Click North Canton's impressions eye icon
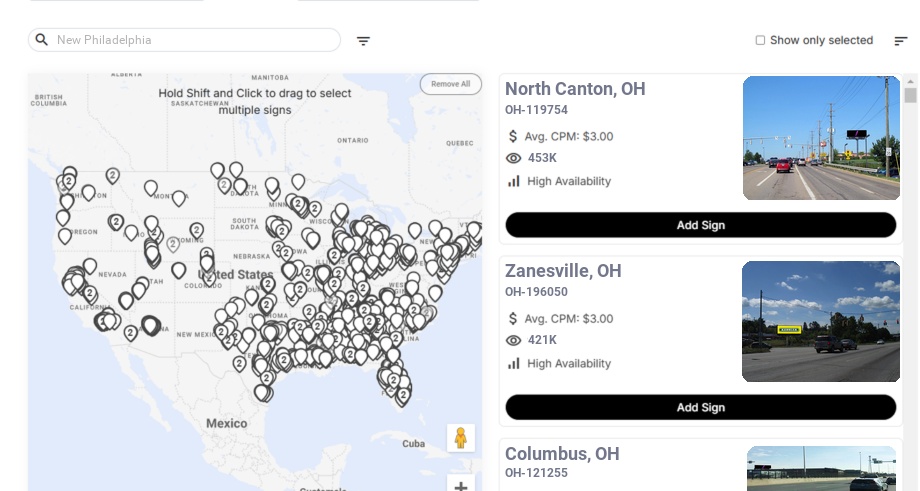Screen dimensions: 920x491 514,158
